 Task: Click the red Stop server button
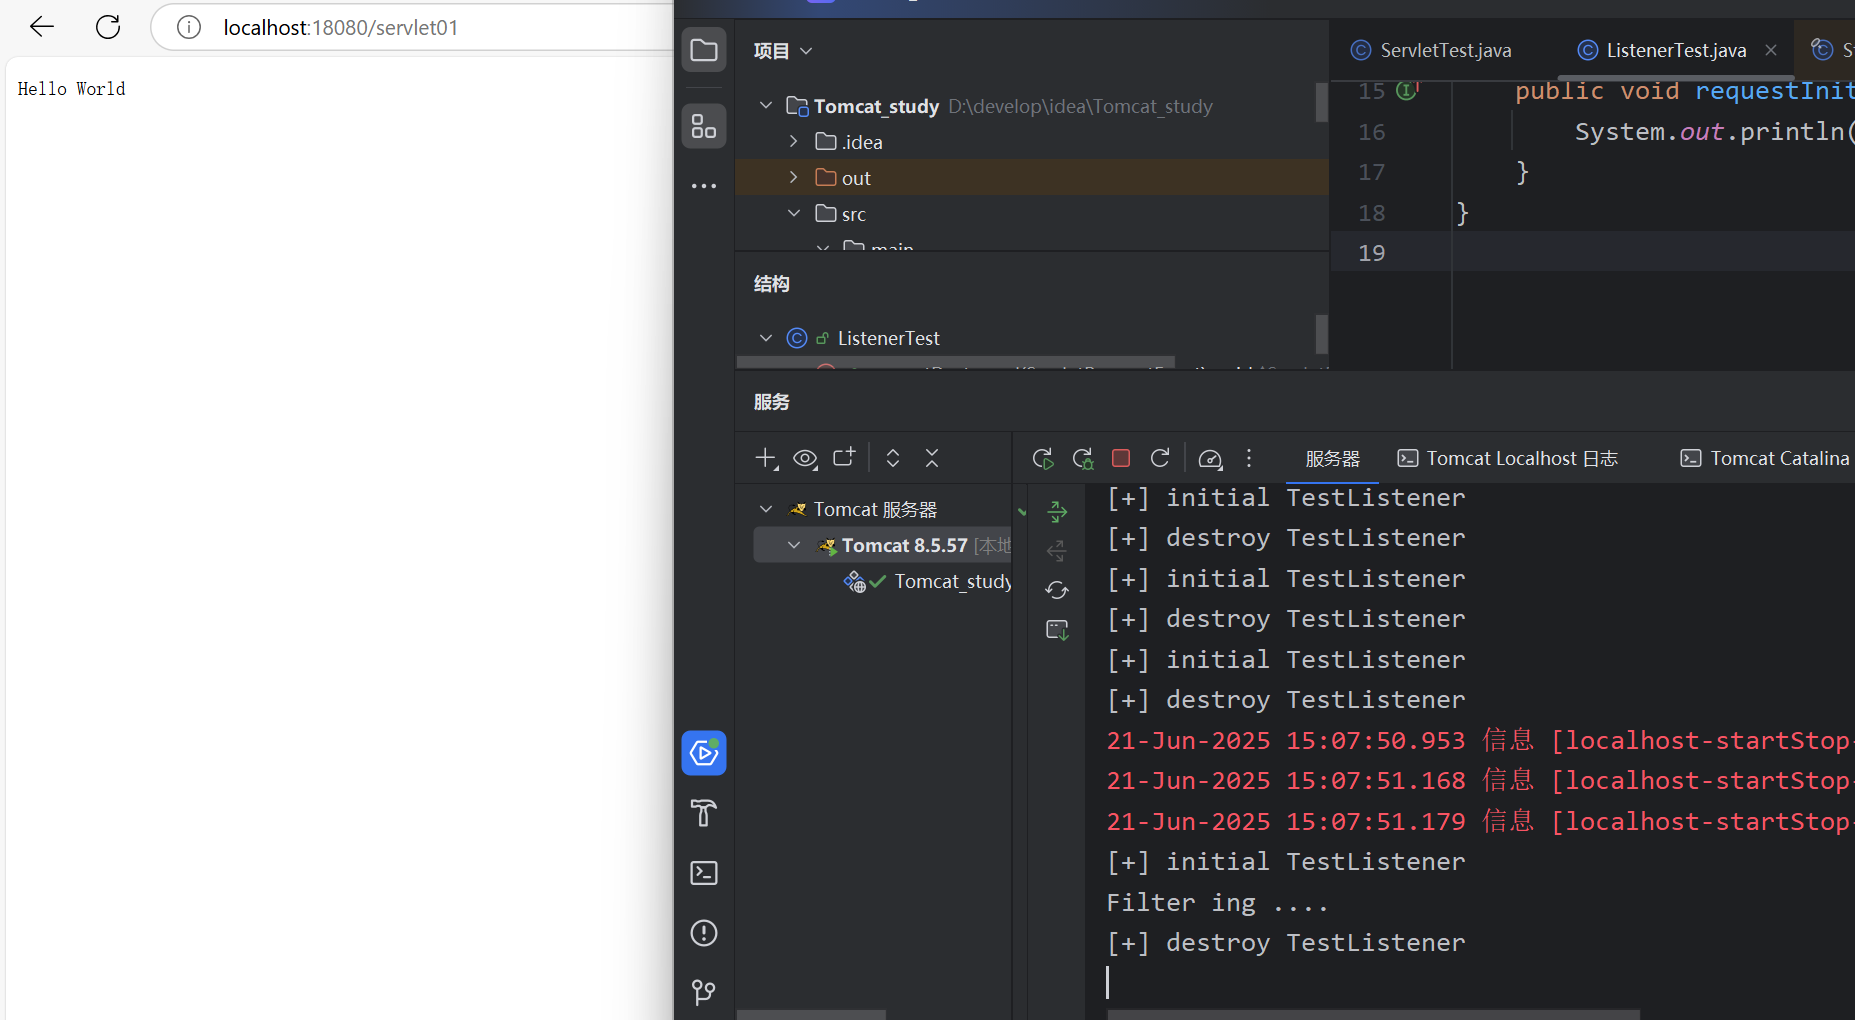1121,458
